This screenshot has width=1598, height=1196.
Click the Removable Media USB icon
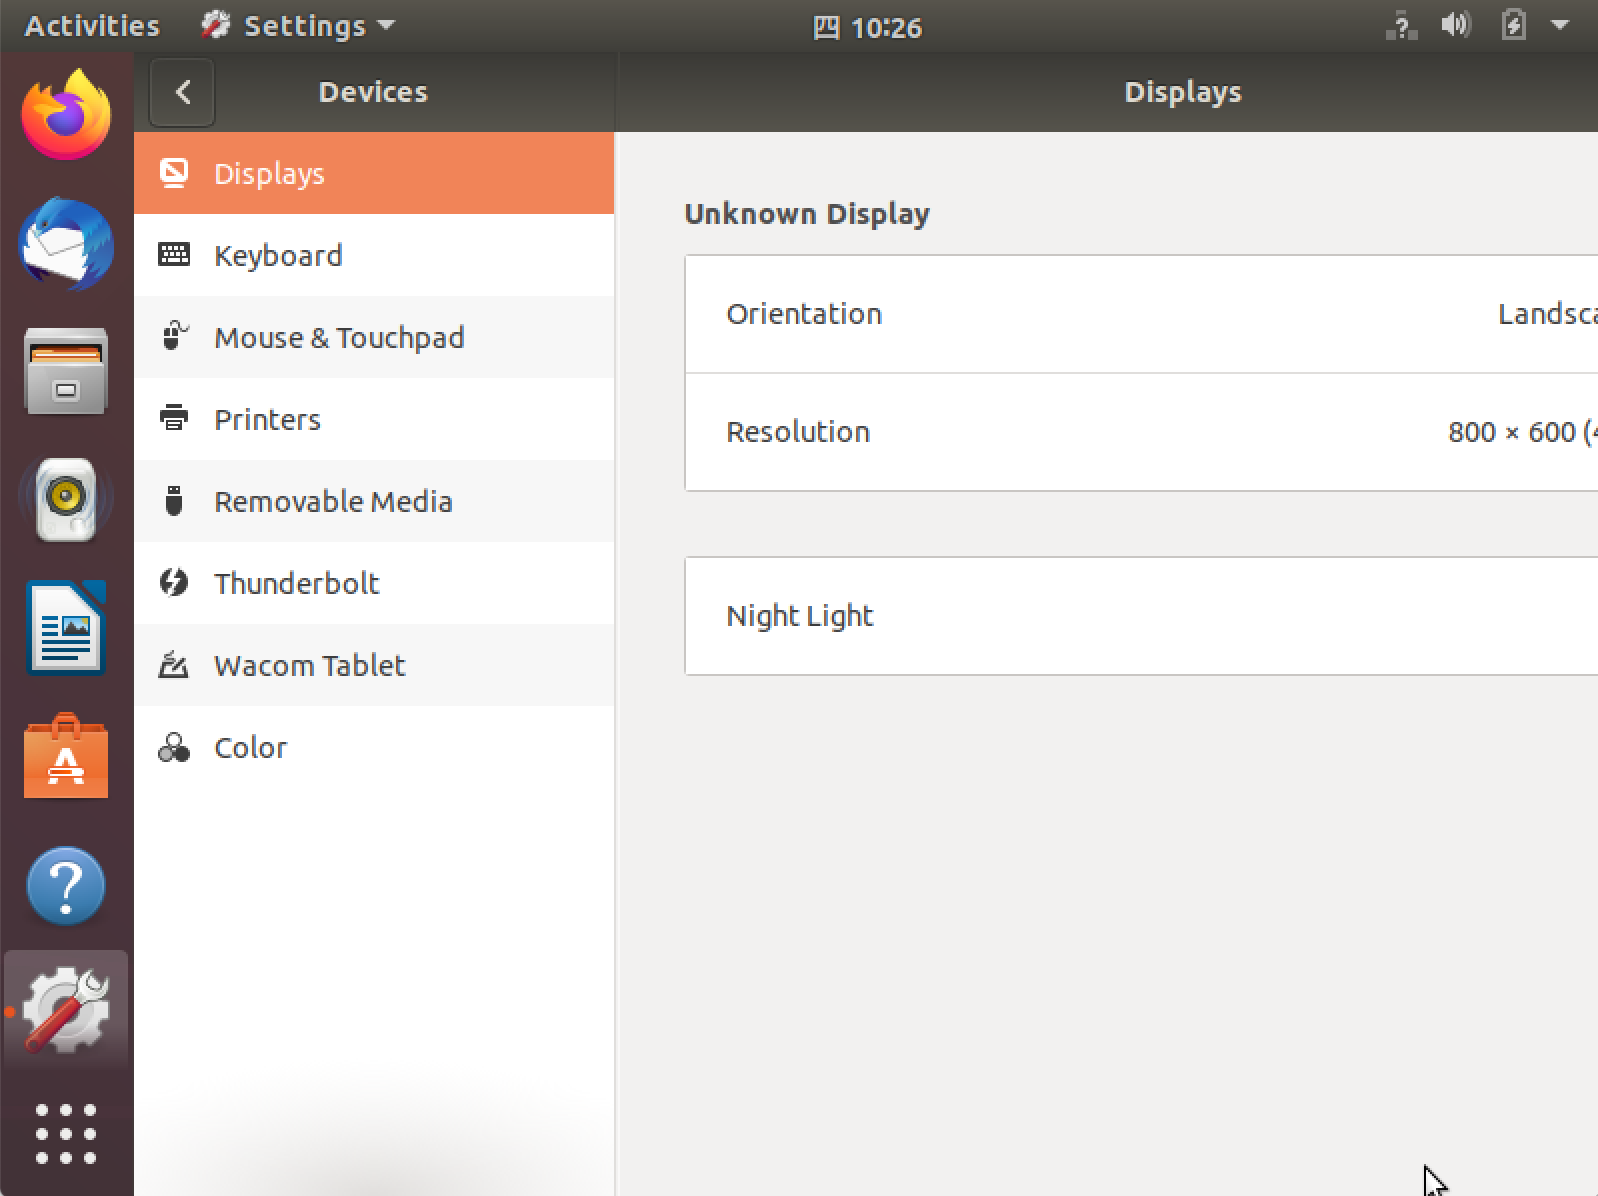[174, 501]
